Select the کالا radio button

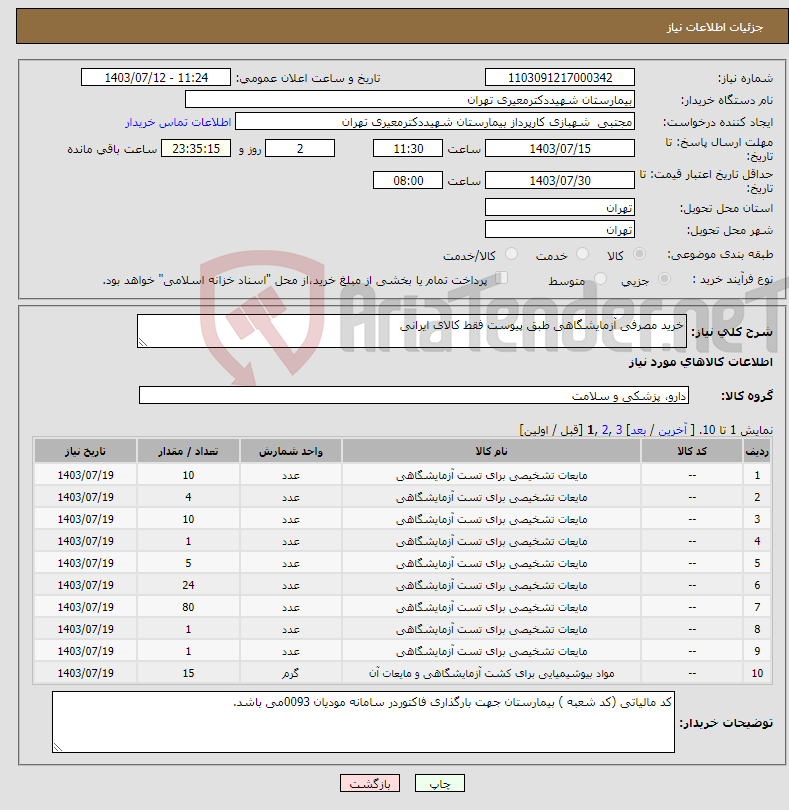pos(640,254)
